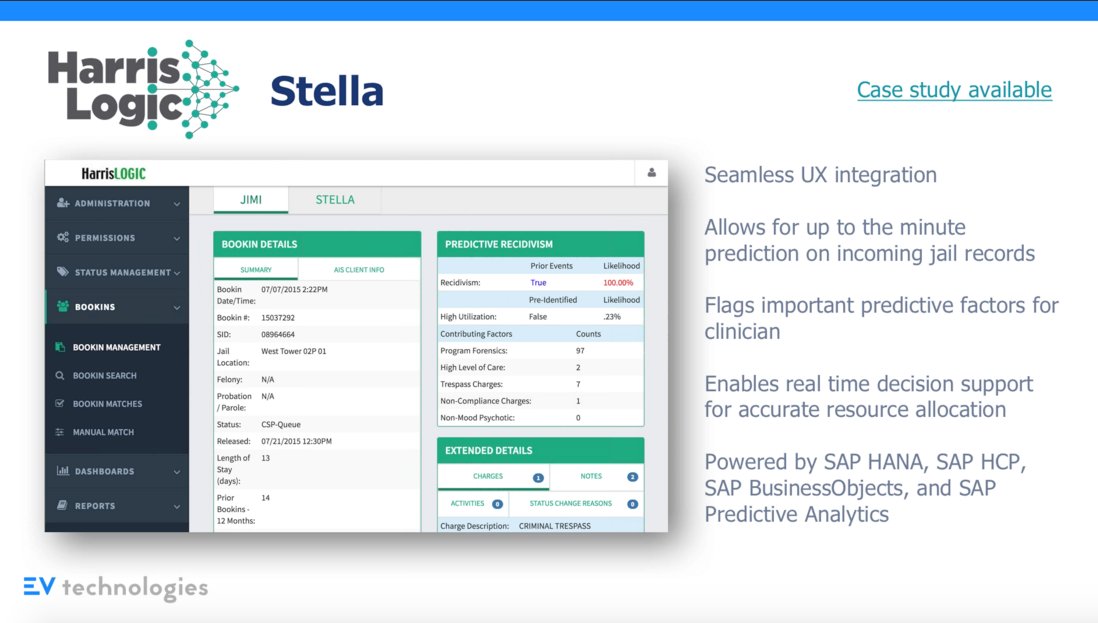Expand the Dashboards menu chevron

tap(176, 472)
